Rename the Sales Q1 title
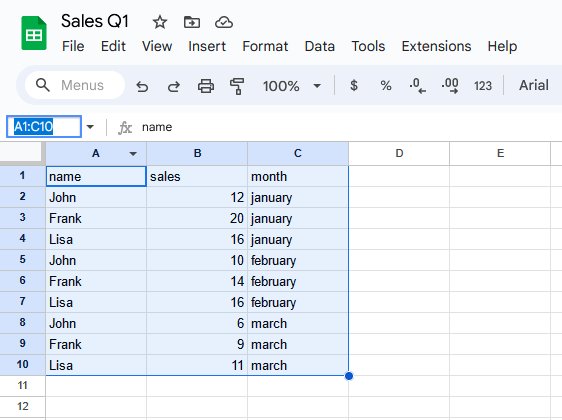This screenshot has width=562, height=420. 95,21
